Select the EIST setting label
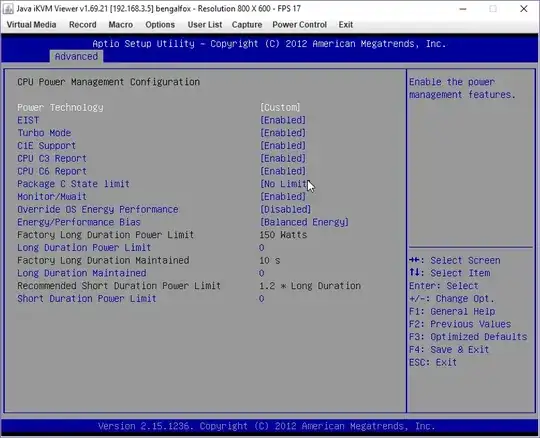This screenshot has width=540, height=438. pos(28,120)
